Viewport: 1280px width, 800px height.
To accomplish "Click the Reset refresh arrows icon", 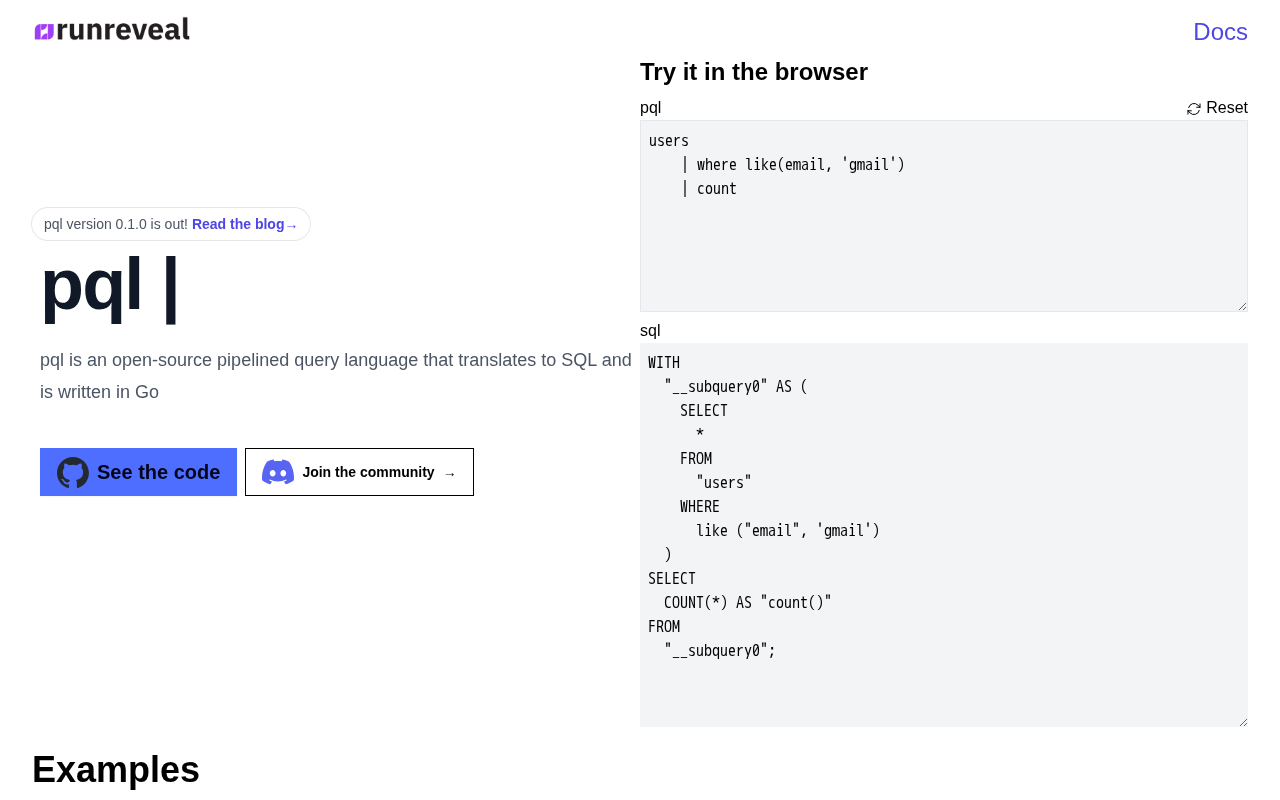I will pos(1194,109).
